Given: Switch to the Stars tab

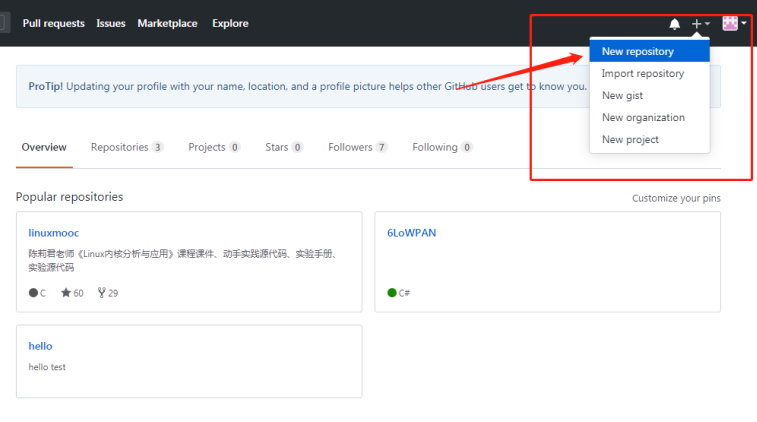Looking at the screenshot, I should 284,147.
